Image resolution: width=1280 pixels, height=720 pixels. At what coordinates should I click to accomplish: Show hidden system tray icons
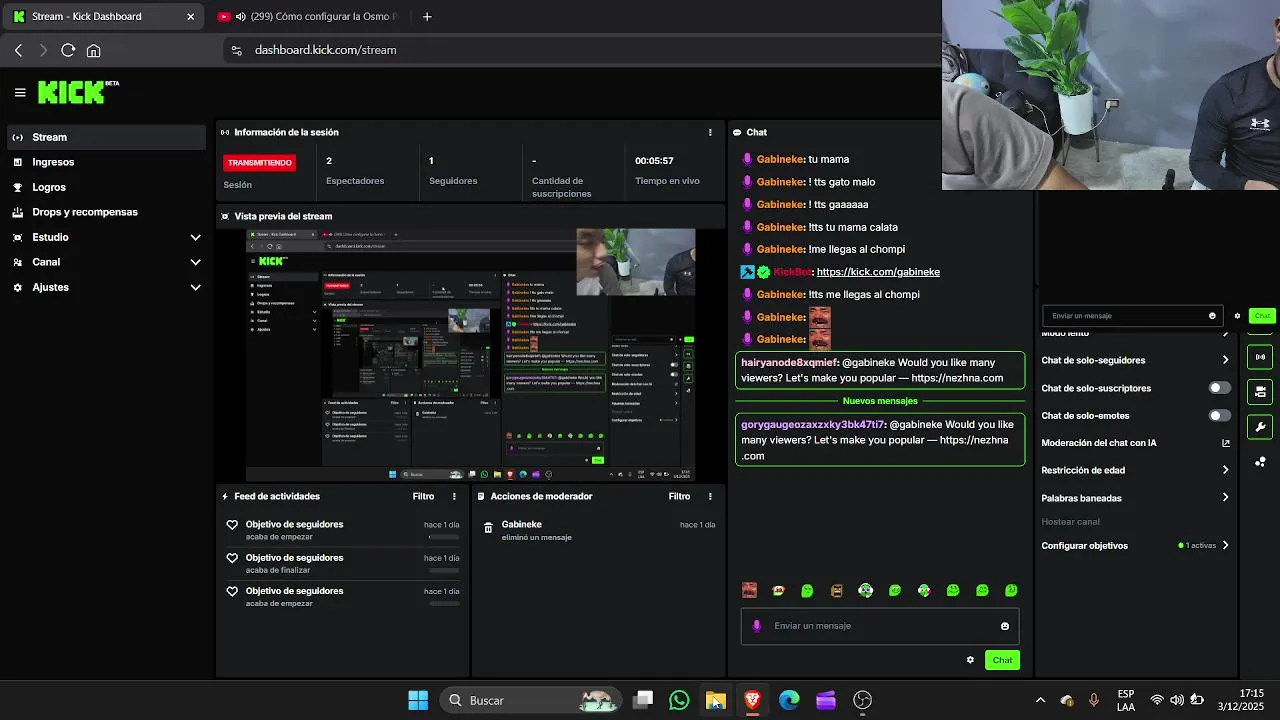pyautogui.click(x=1040, y=700)
